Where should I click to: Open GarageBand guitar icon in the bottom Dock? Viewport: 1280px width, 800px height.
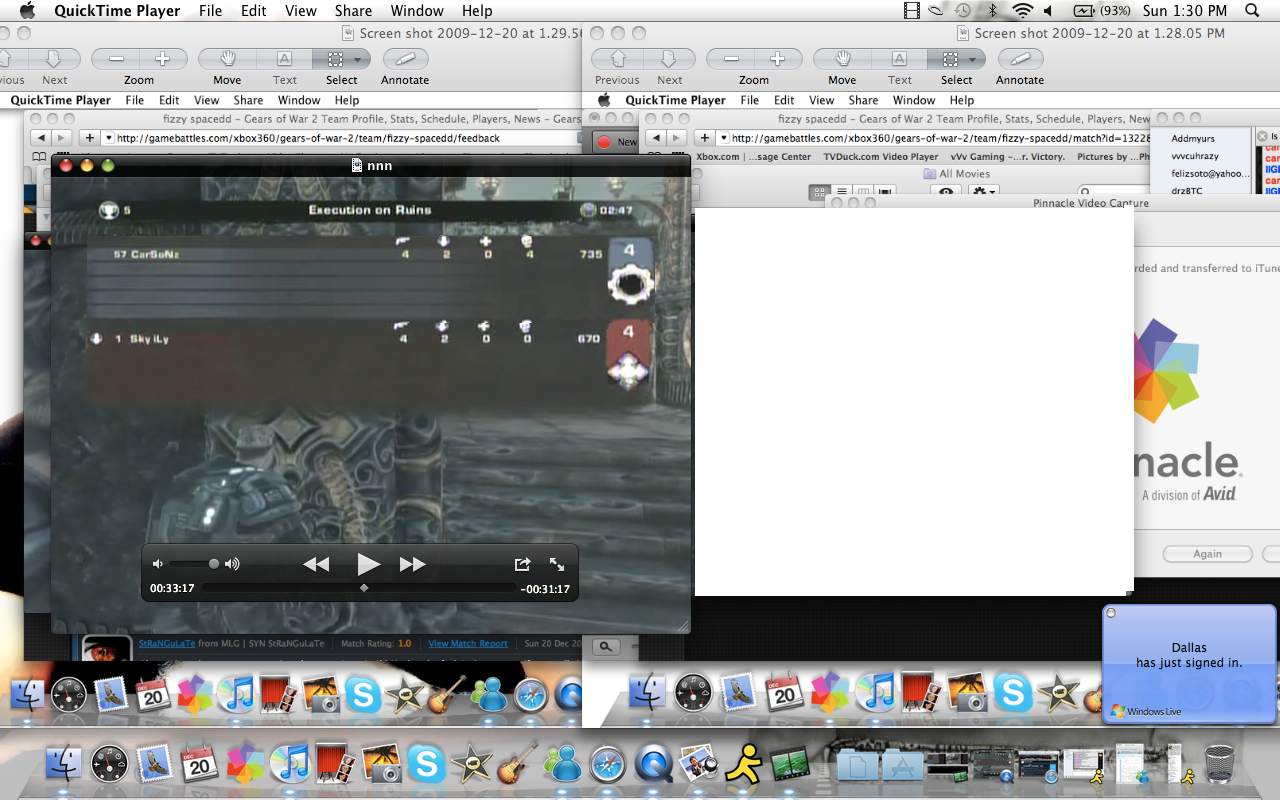[518, 765]
